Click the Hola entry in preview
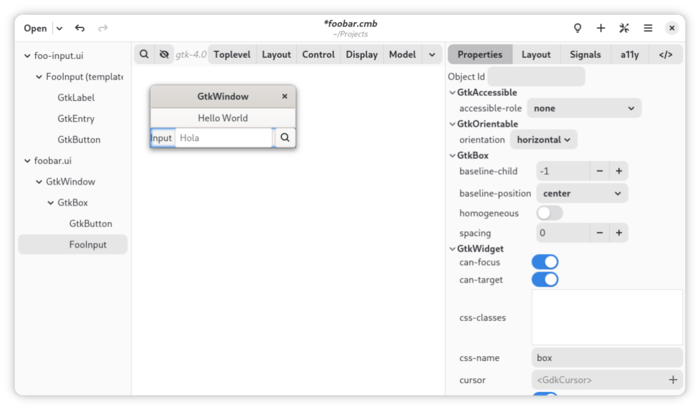Image resolution: width=700 pixels, height=410 pixels. click(x=224, y=138)
